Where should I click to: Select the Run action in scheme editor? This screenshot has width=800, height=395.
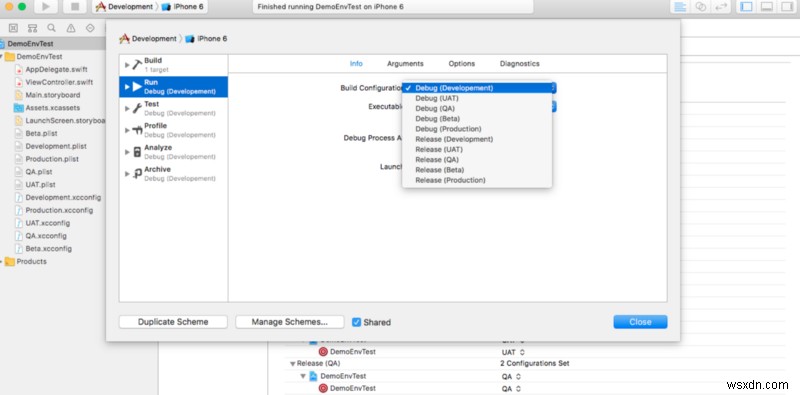click(173, 87)
